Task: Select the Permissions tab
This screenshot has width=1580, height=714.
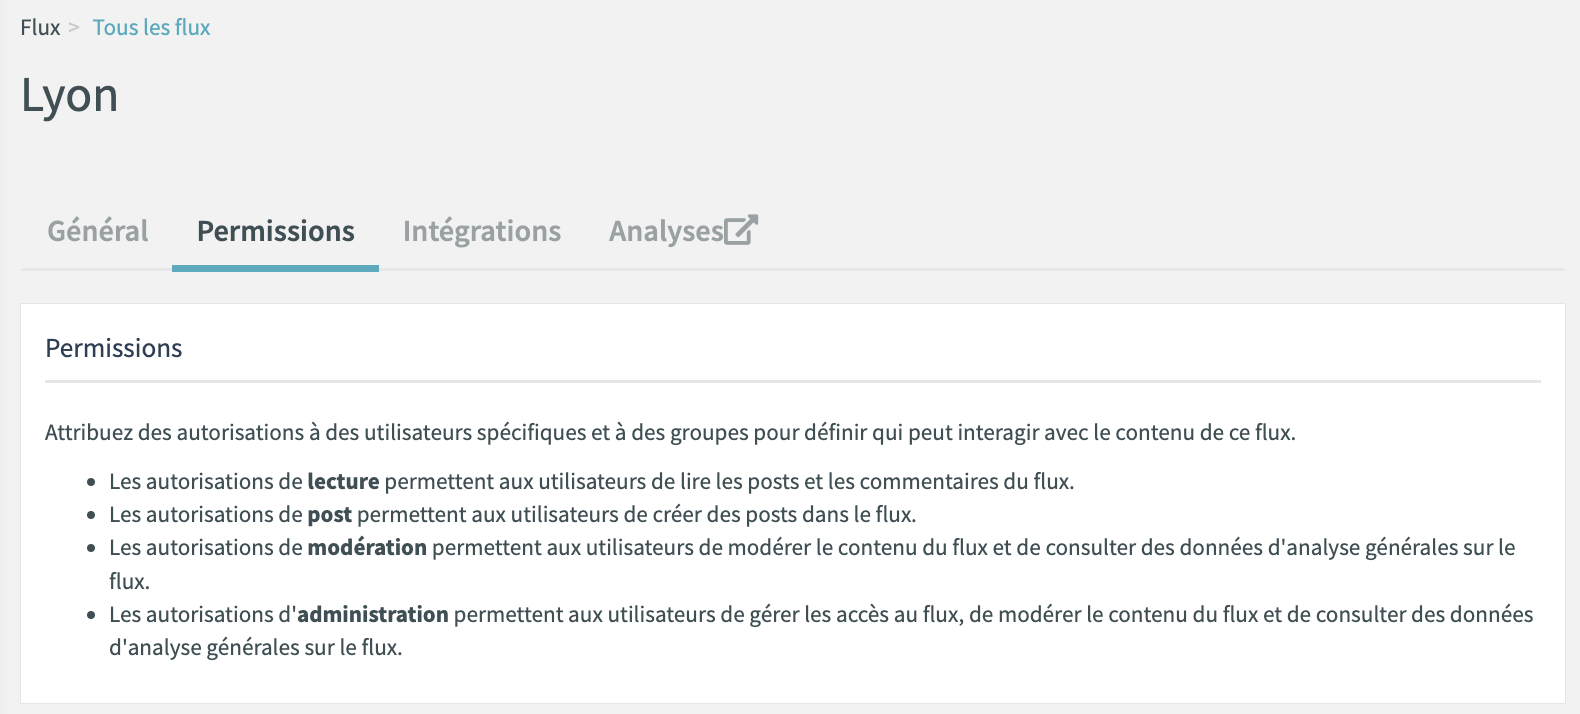Action: [276, 231]
